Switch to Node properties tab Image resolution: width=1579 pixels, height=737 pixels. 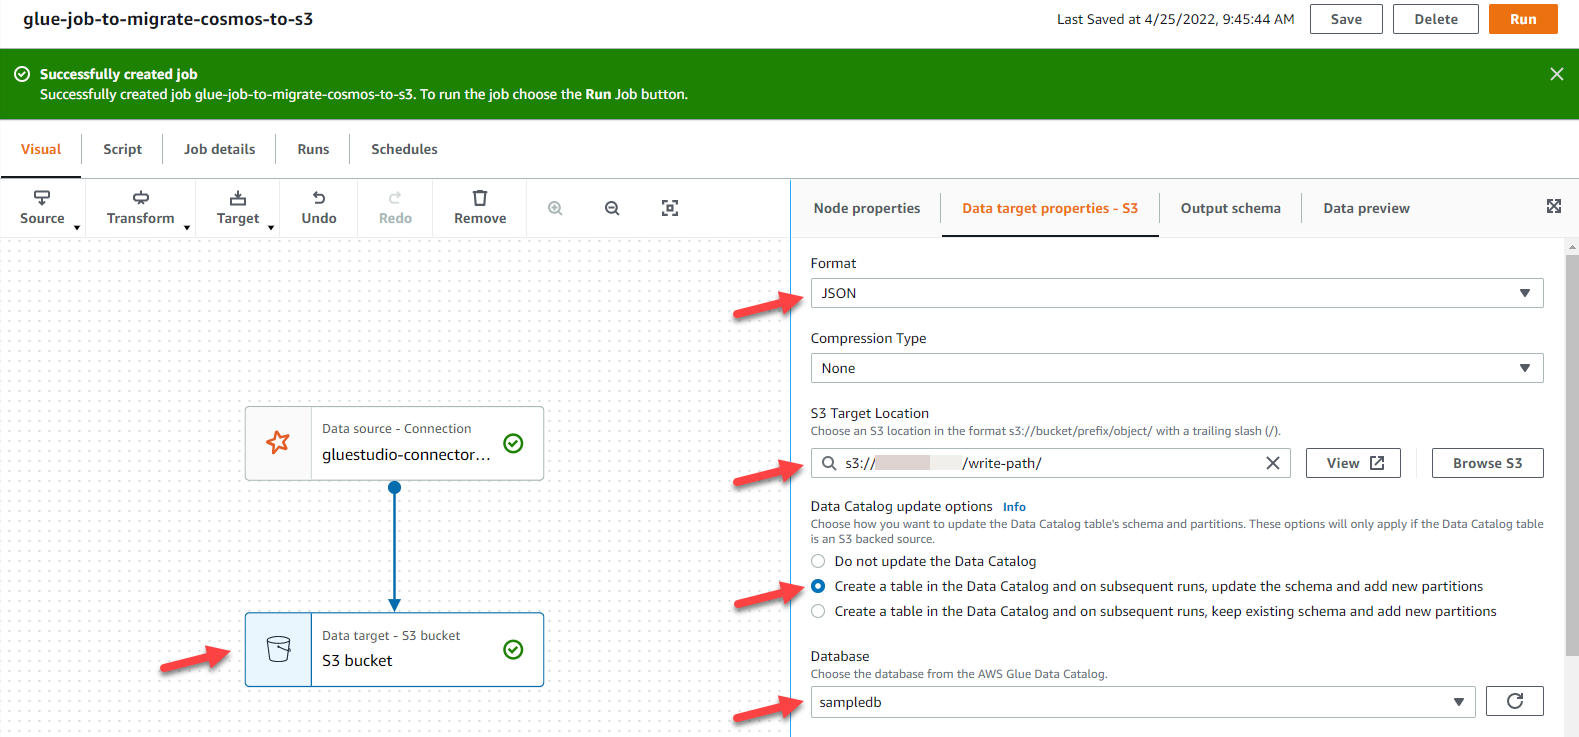(867, 208)
